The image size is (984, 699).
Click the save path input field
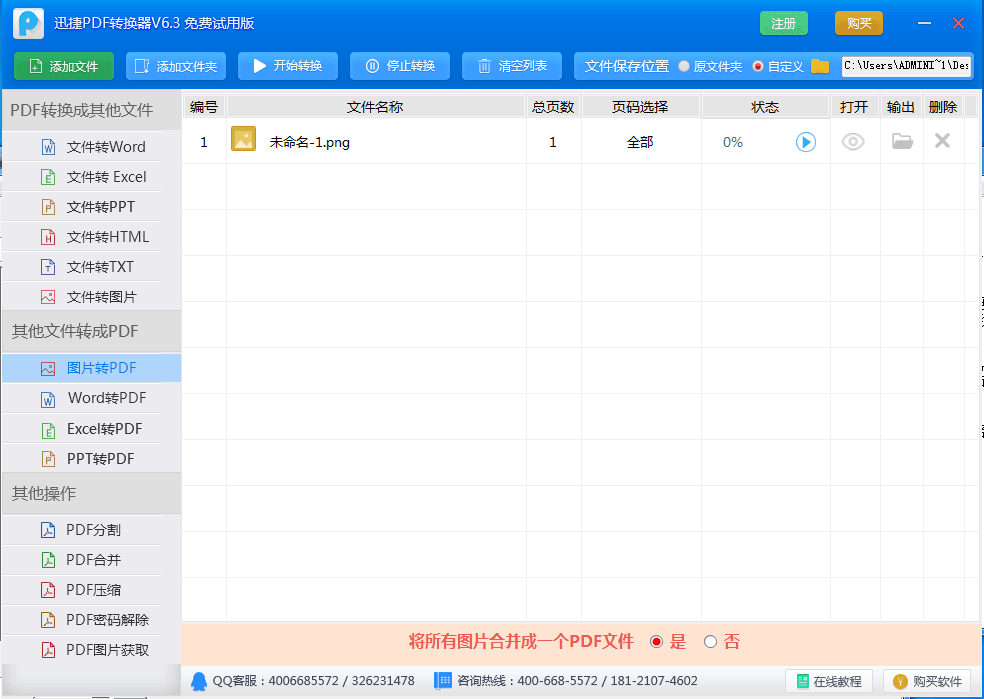(906, 66)
